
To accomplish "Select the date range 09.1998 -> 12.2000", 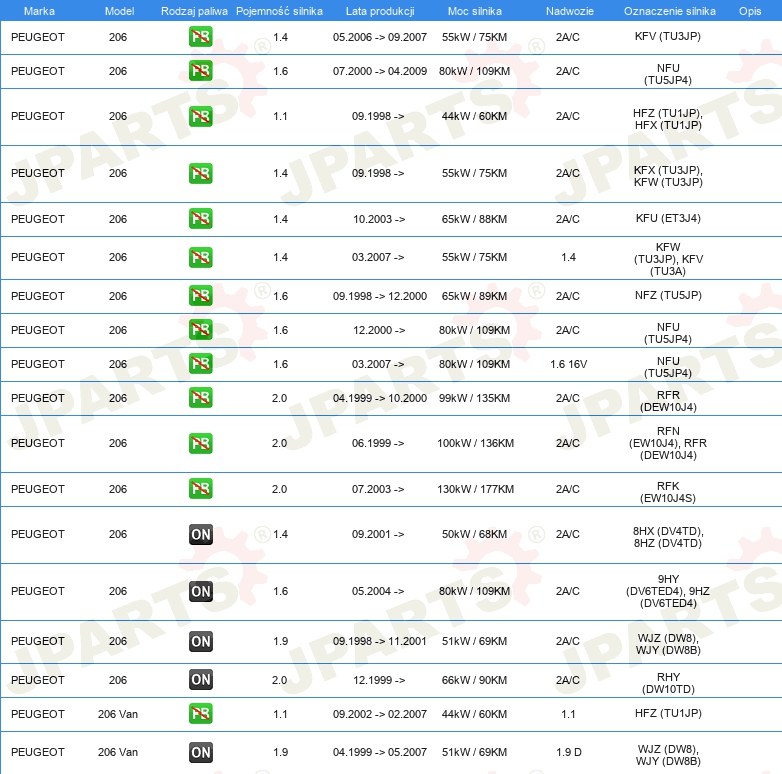I will point(380,296).
